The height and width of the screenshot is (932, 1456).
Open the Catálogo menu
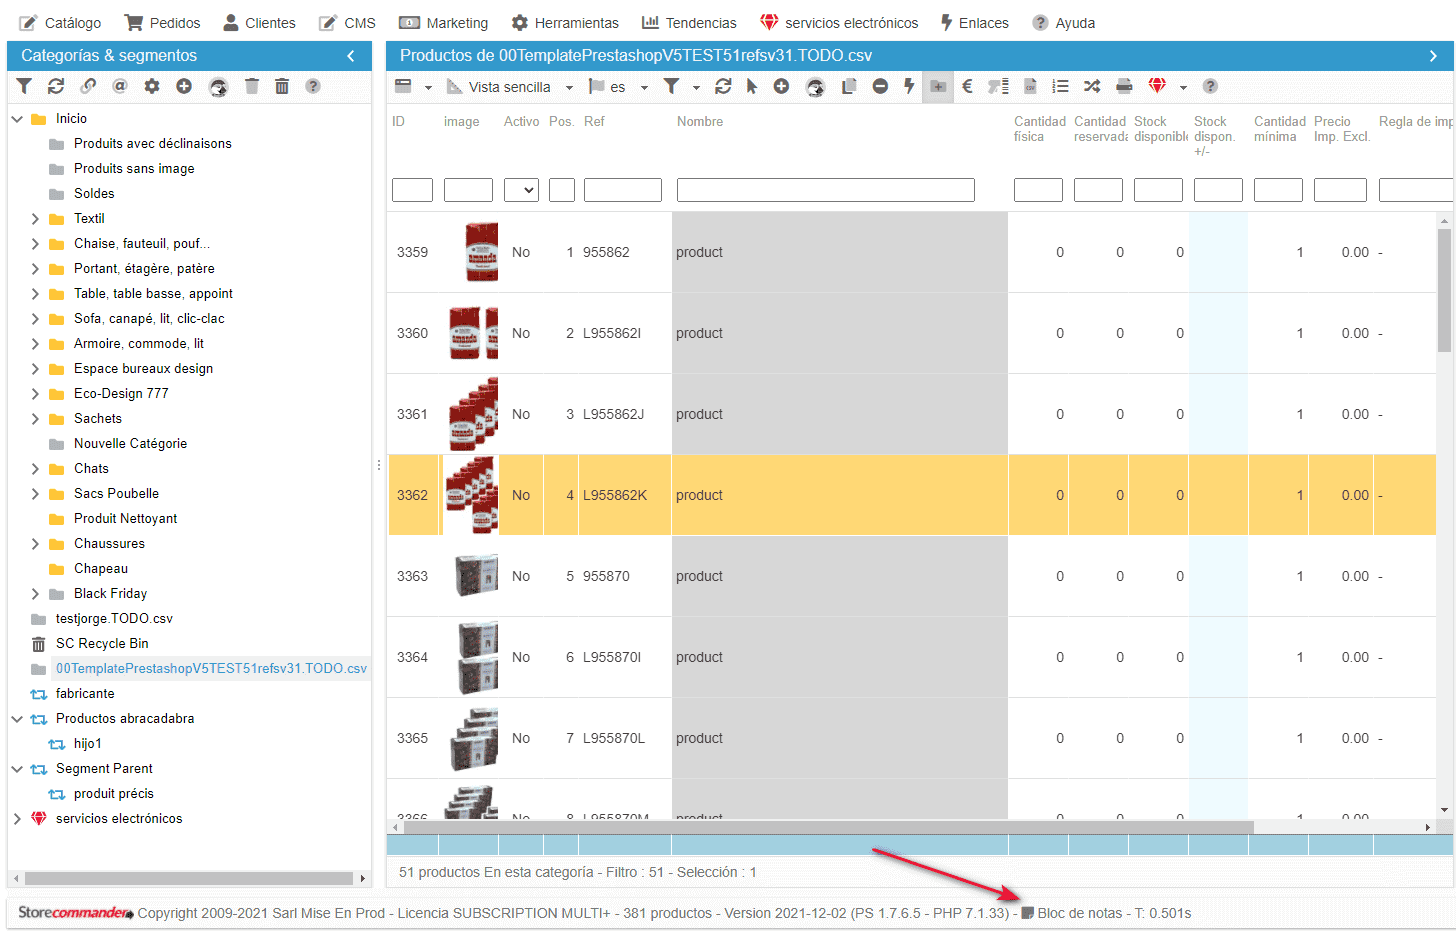(60, 23)
